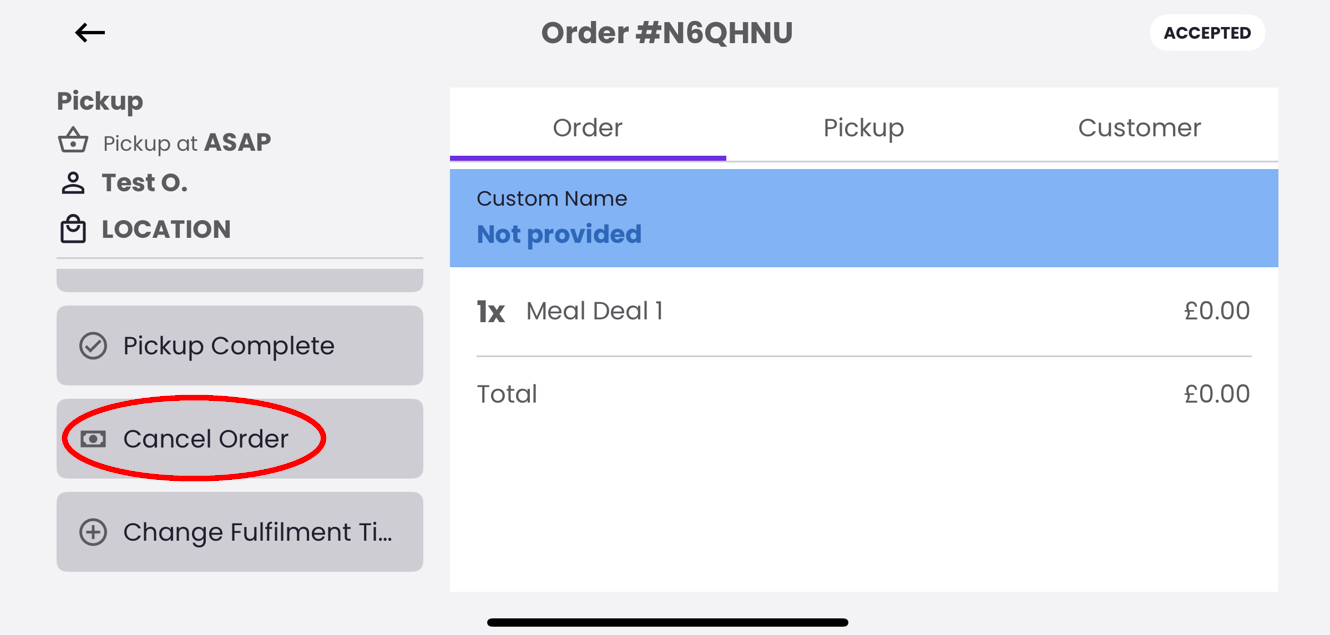Tap the home indicator bar at bottom
Screen dimensions: 1330x635
[667, 622]
